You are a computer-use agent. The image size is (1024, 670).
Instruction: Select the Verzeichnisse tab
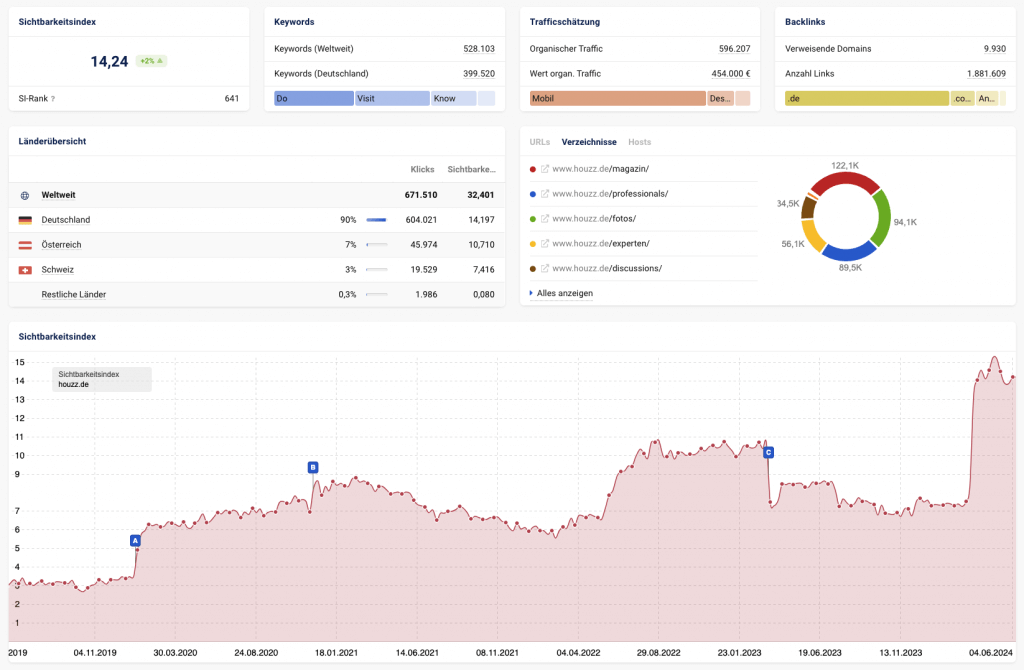coord(589,142)
